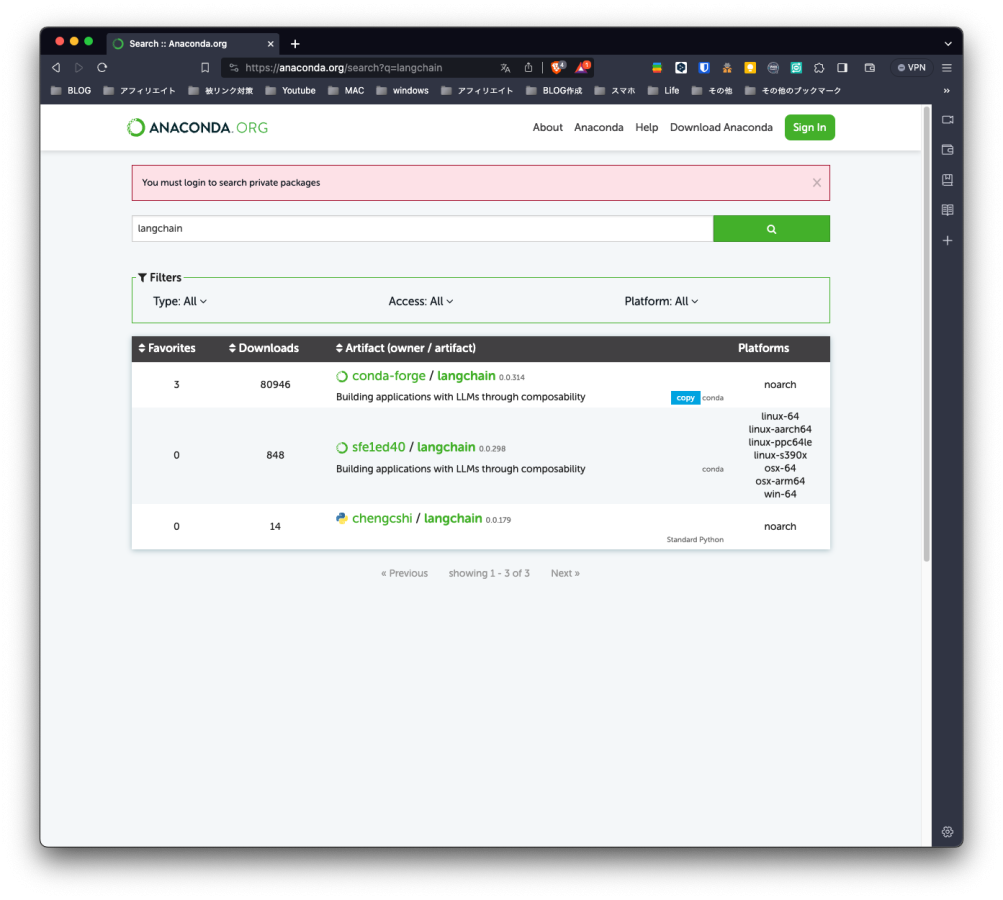Image resolution: width=1003 pixels, height=900 pixels.
Task: Open the conda-forge owner link
Action: click(x=388, y=376)
